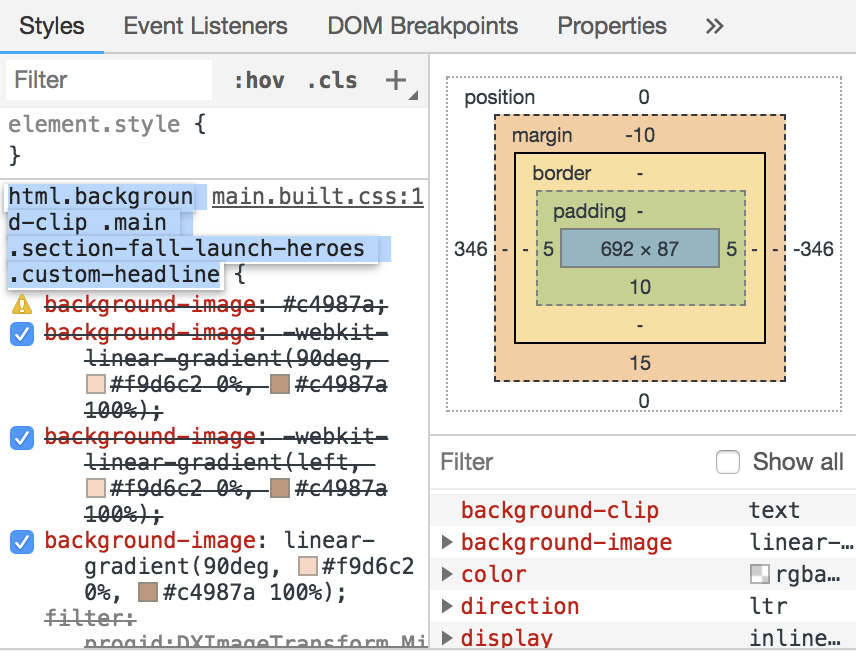This screenshot has height=652, width=856.
Task: Toggle the .cls classes button
Action: click(332, 80)
